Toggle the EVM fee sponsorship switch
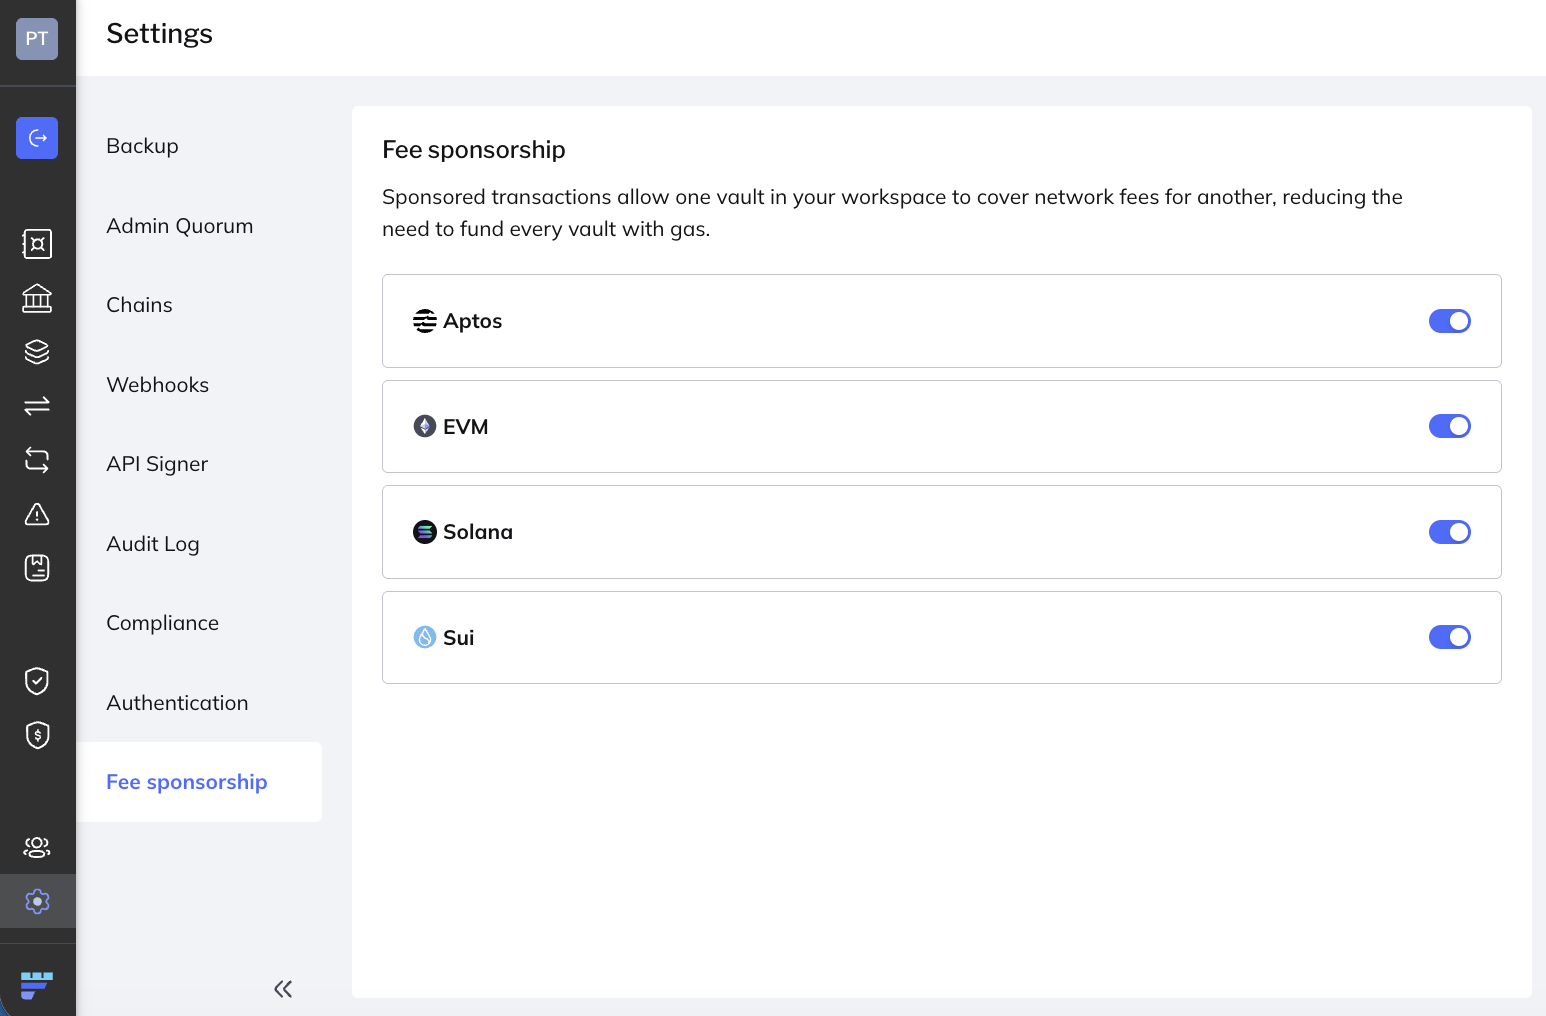 click(x=1449, y=426)
